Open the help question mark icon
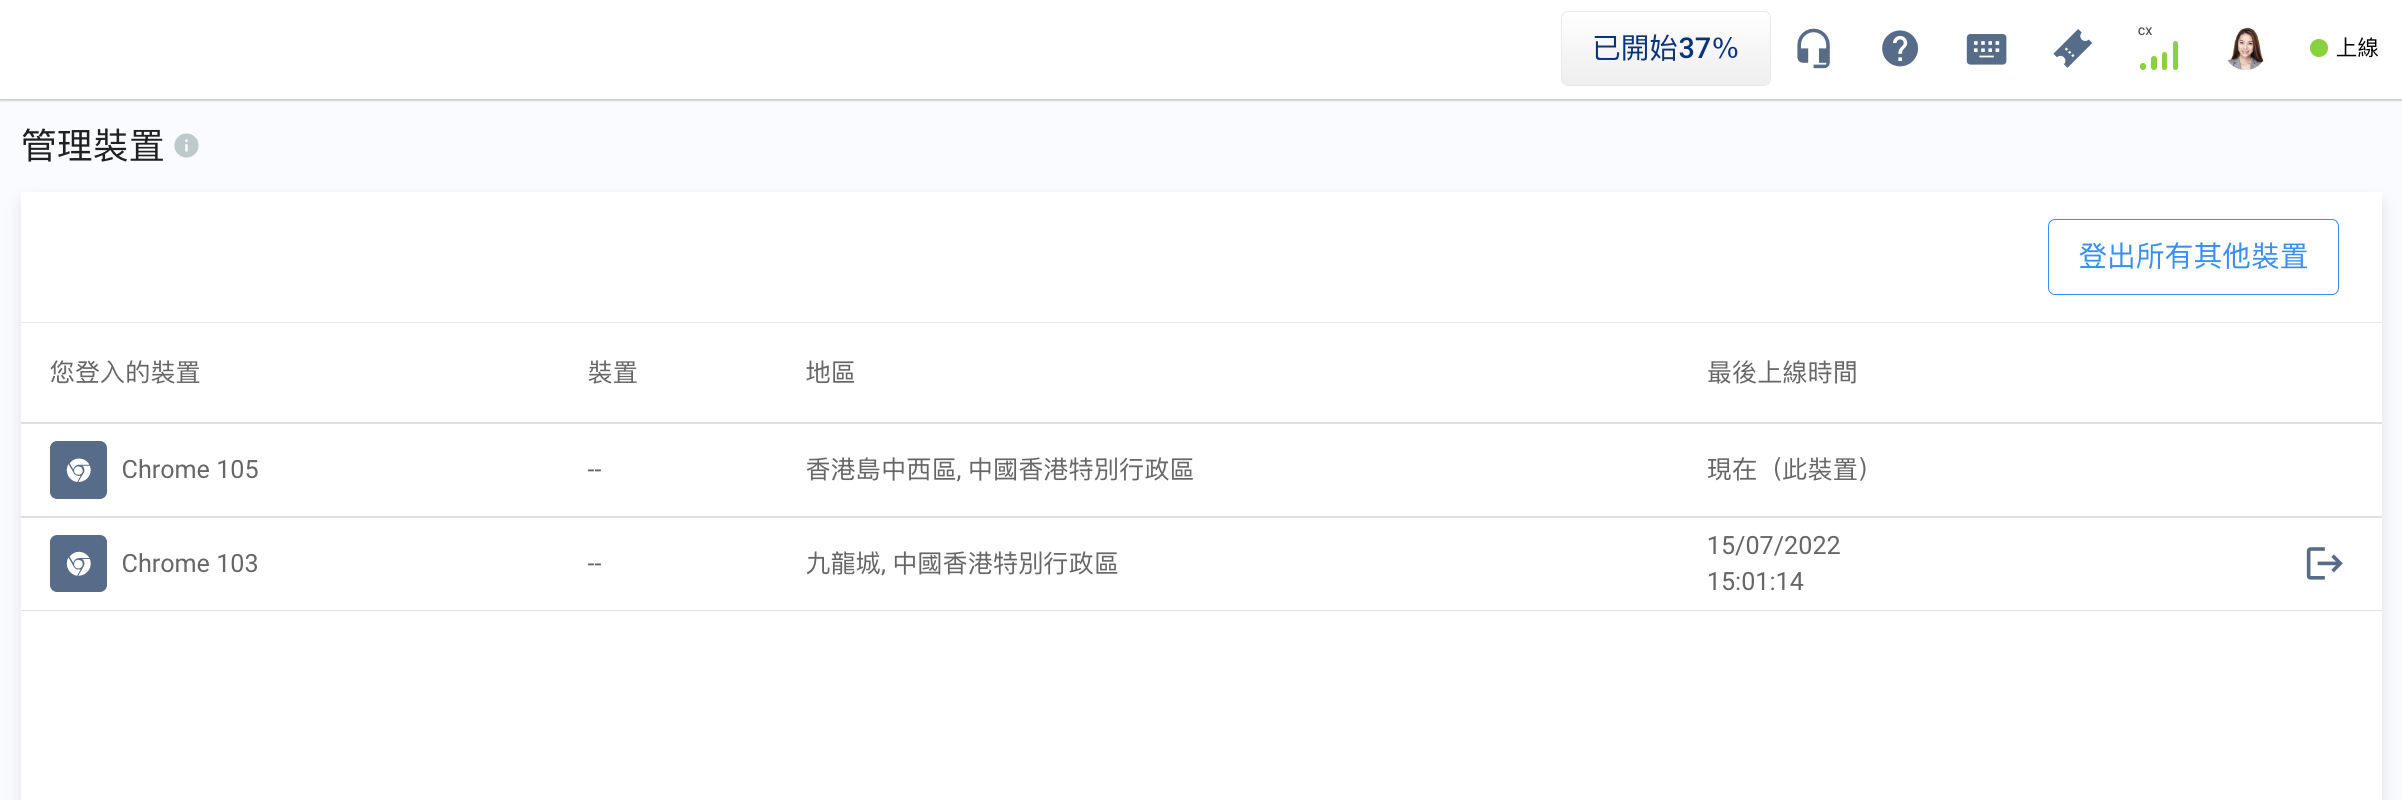This screenshot has width=2402, height=800. coord(1899,48)
